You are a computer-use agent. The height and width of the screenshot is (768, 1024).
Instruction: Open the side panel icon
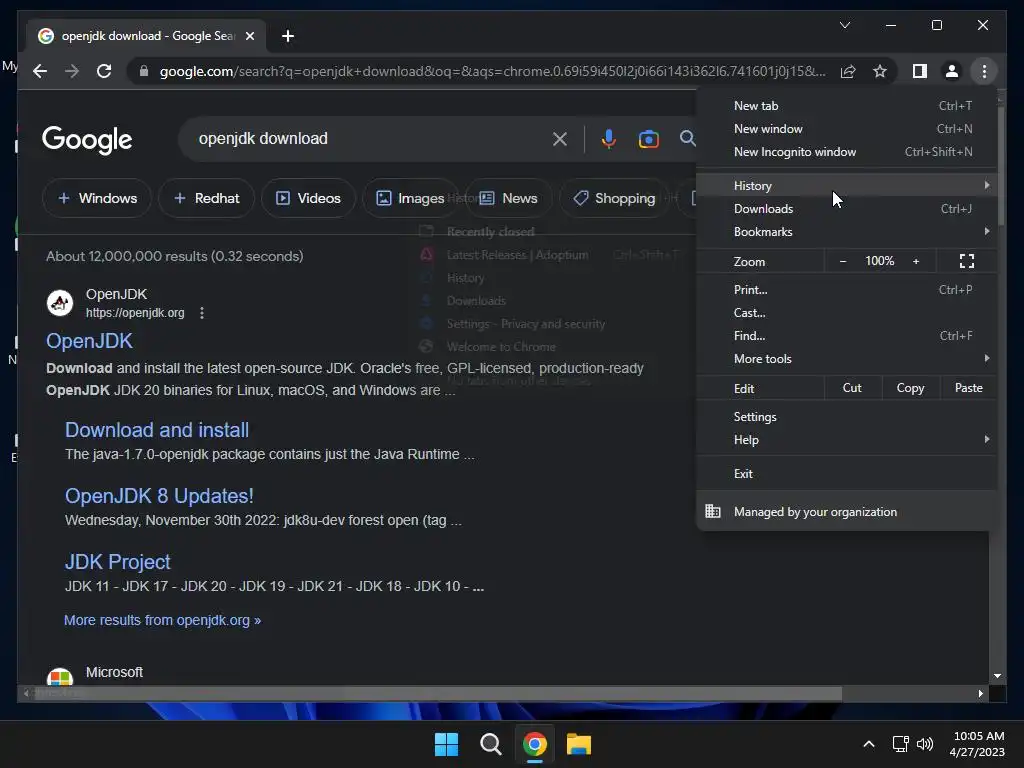[920, 71]
